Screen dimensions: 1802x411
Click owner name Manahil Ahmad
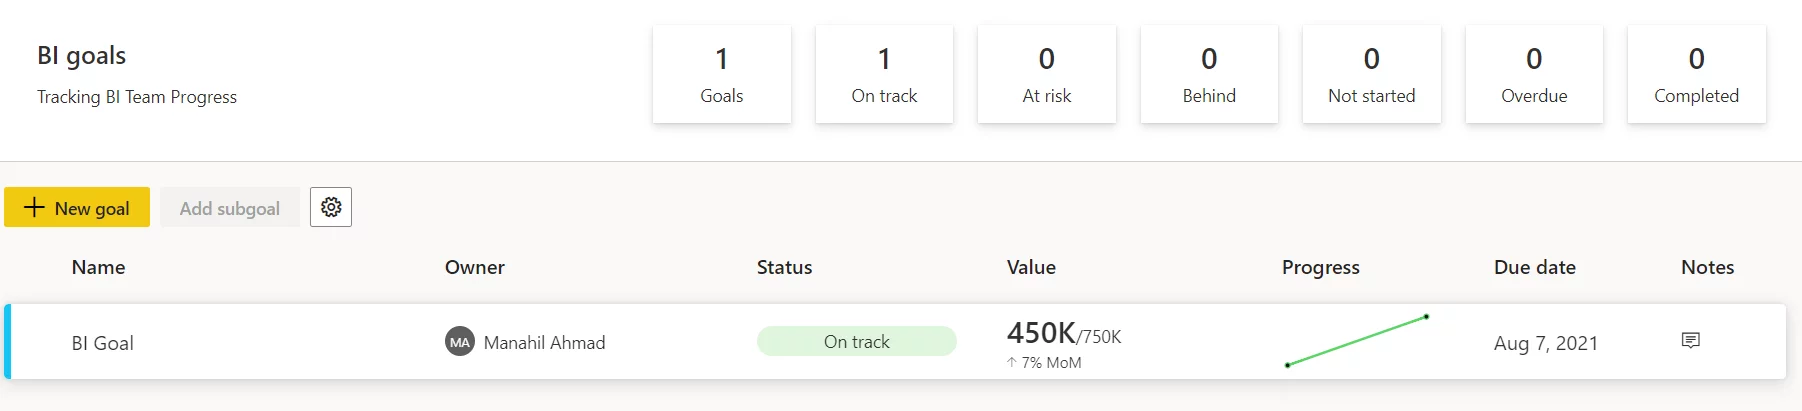[544, 342]
